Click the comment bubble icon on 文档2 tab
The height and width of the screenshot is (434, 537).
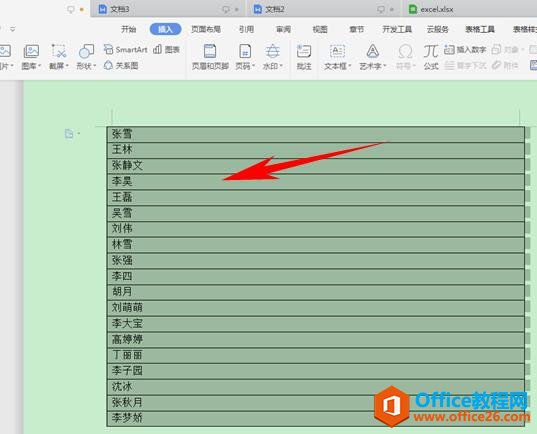coord(381,10)
